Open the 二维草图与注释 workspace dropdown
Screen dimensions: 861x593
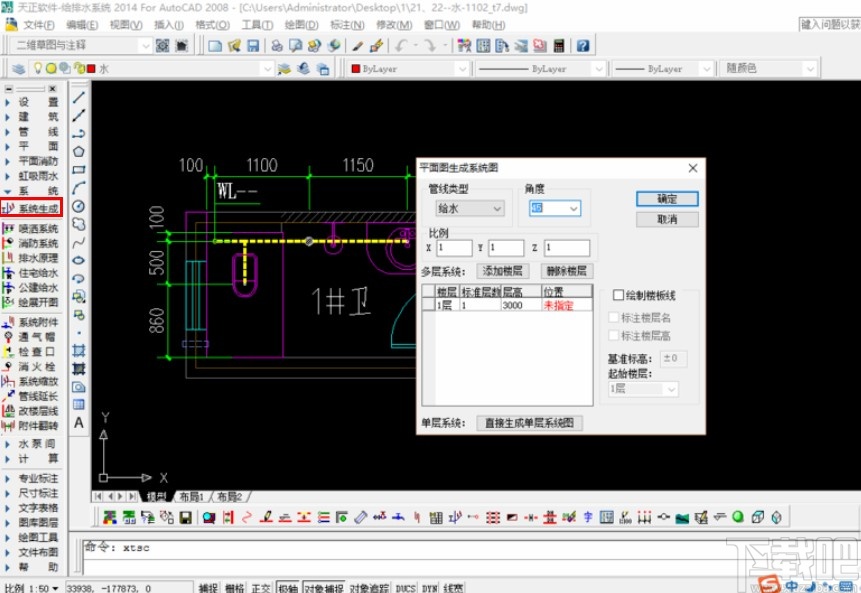point(146,46)
